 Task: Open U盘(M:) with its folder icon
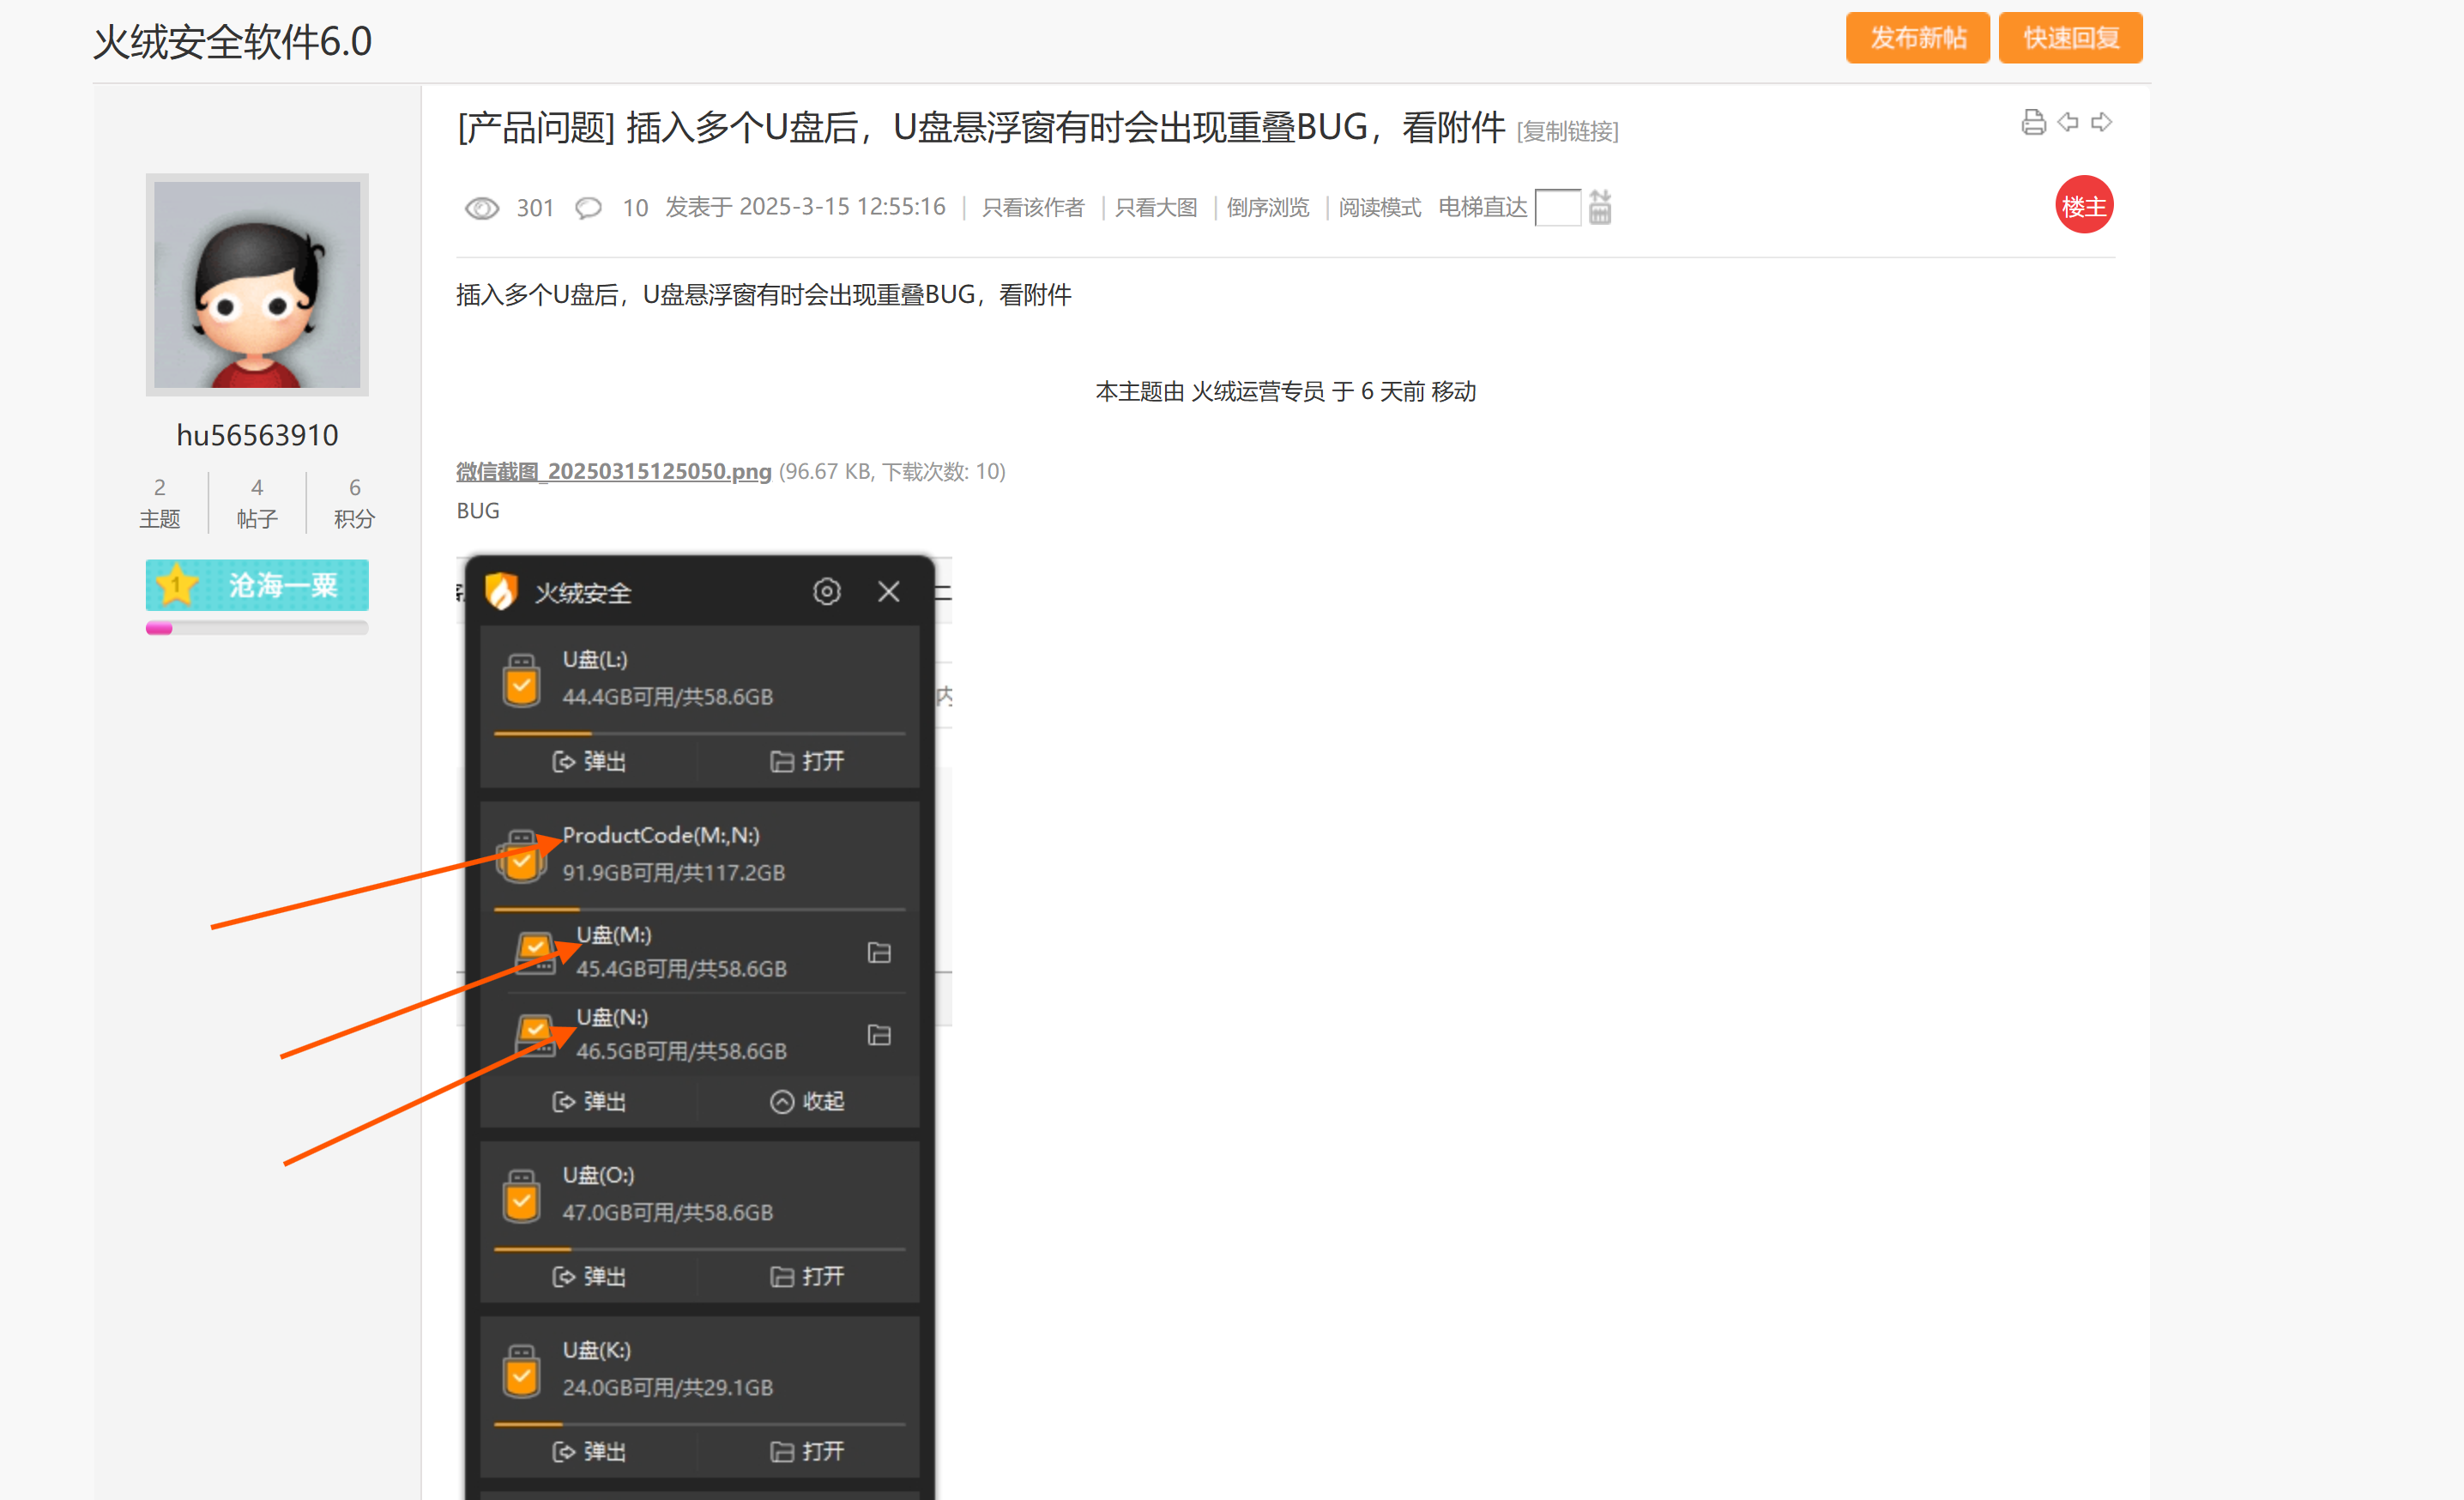pos(879,952)
